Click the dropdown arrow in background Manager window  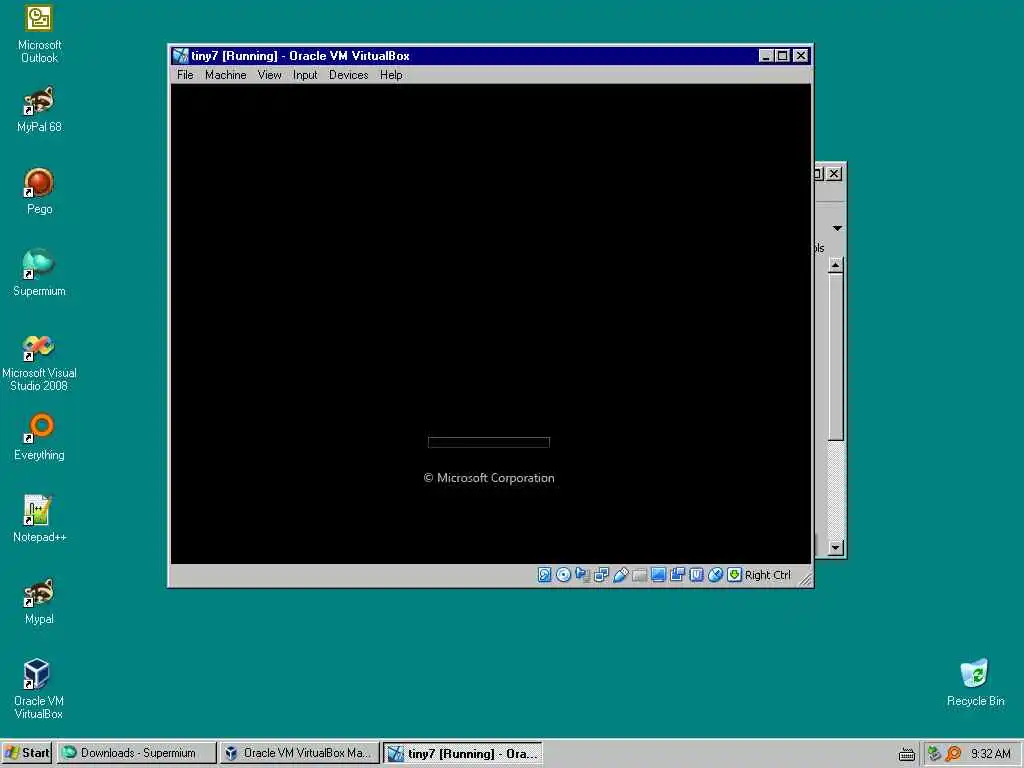pyautogui.click(x=837, y=228)
